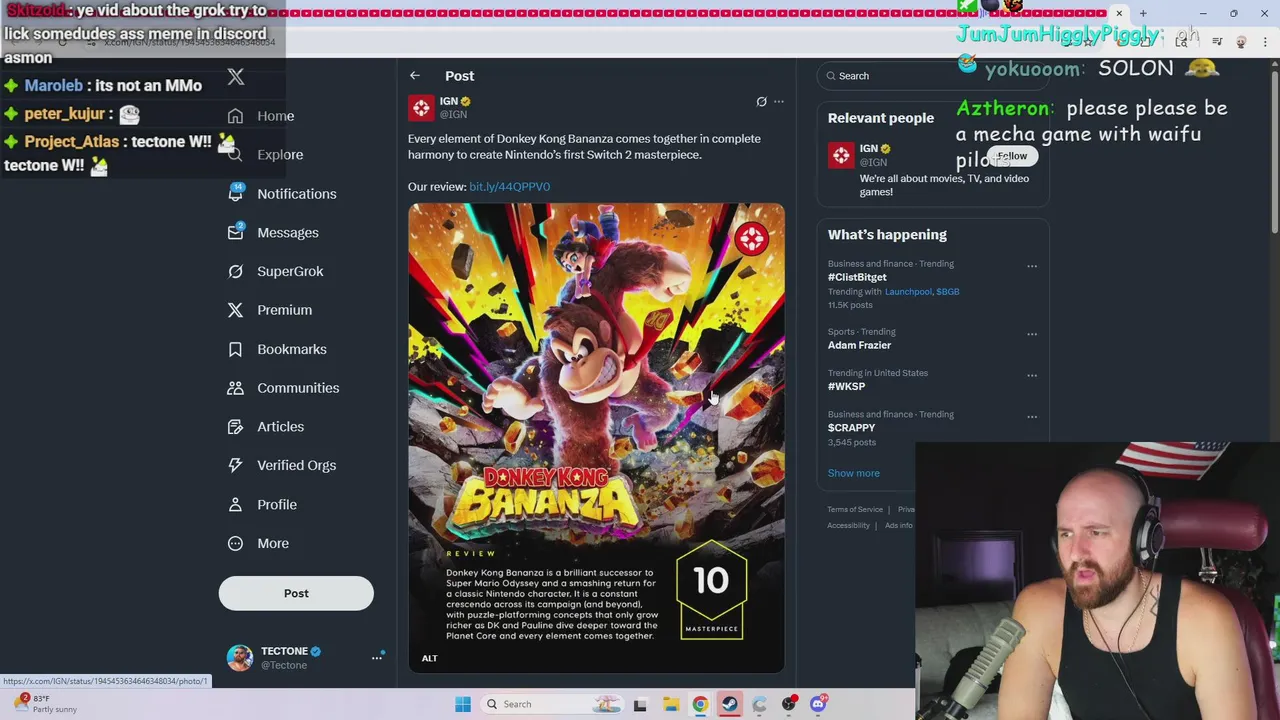
Task: Click Show more under What's happening
Action: click(x=853, y=473)
